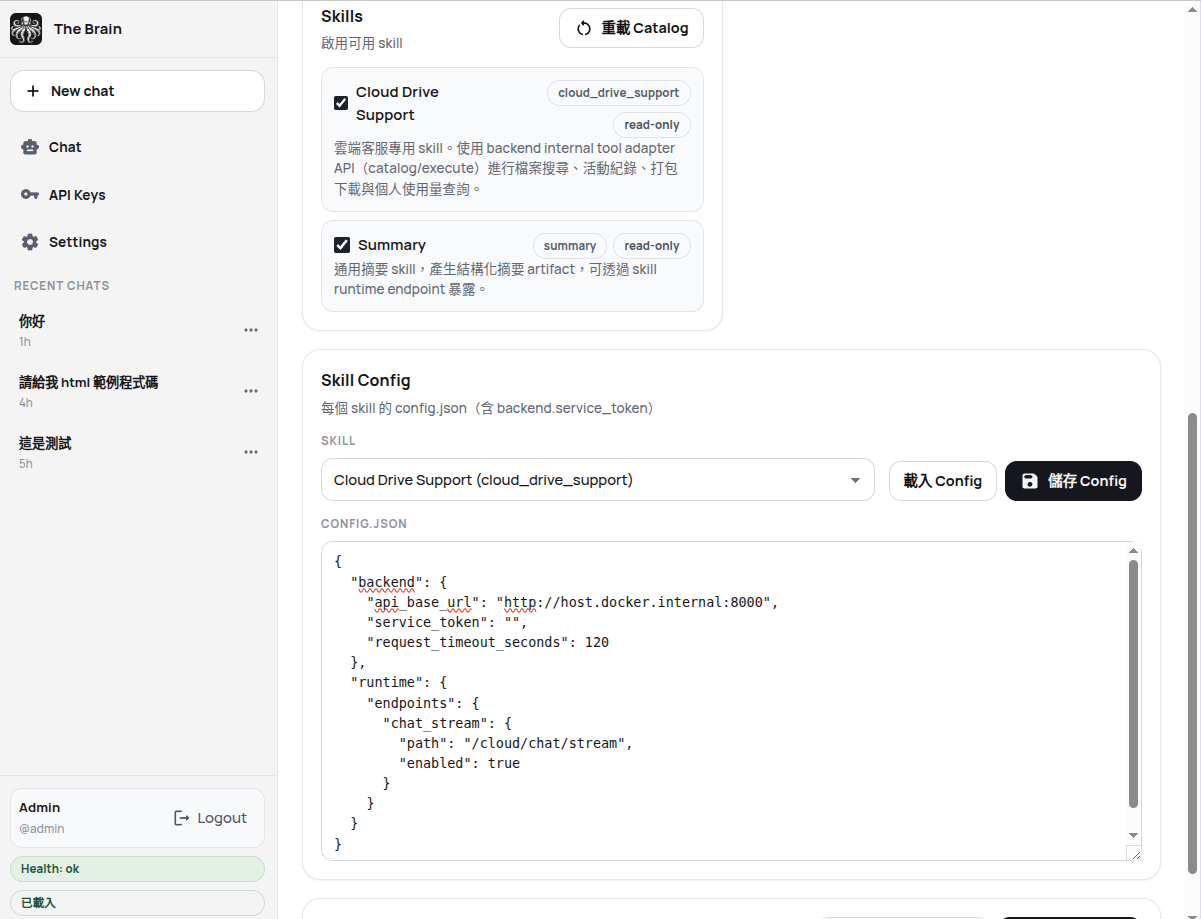Click the config textarea scroll-down arrow
1201x919 pixels.
point(1133,835)
